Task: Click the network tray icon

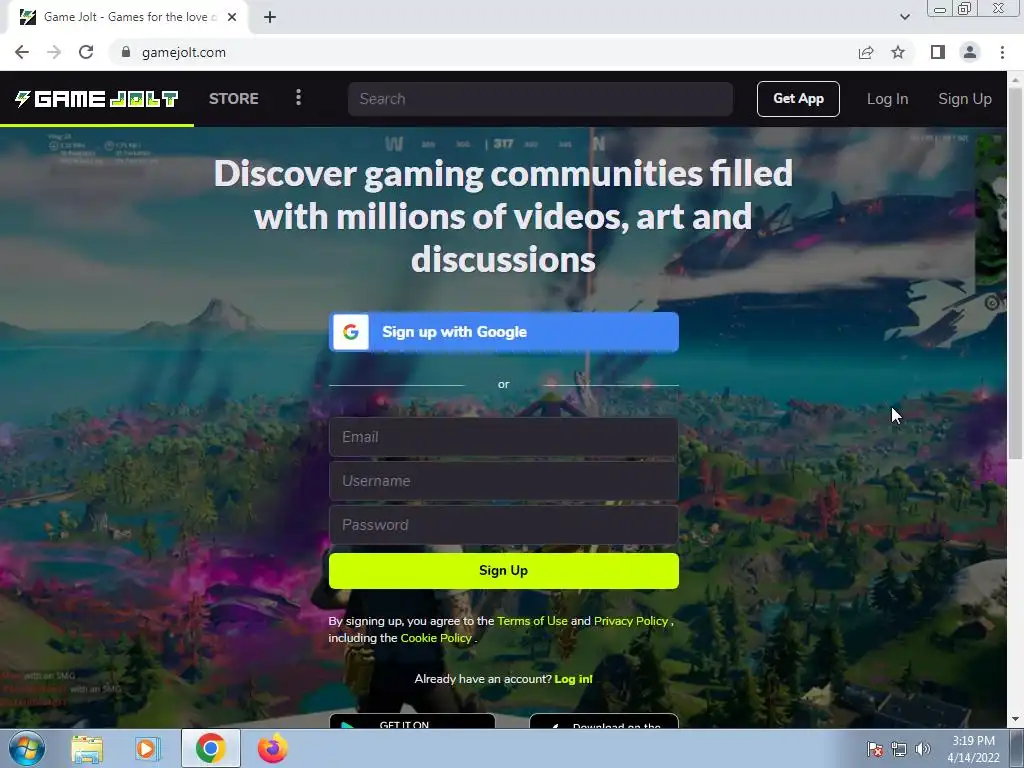Action: 899,749
